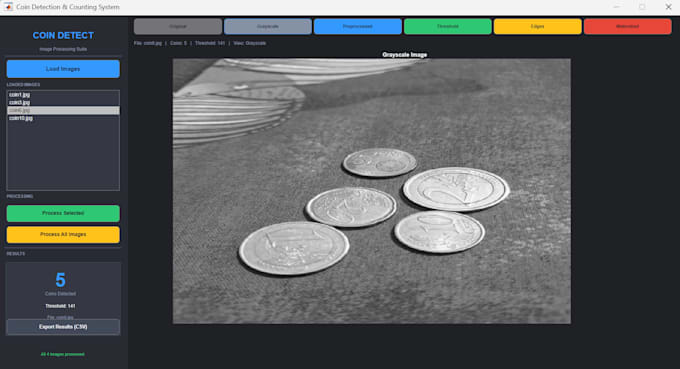Click the grayscale coin image preview
Image resolution: width=680 pixels, height=369 pixels.
[372, 191]
